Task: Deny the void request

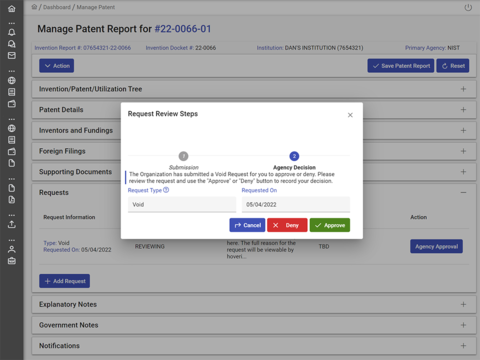Action: (x=287, y=225)
